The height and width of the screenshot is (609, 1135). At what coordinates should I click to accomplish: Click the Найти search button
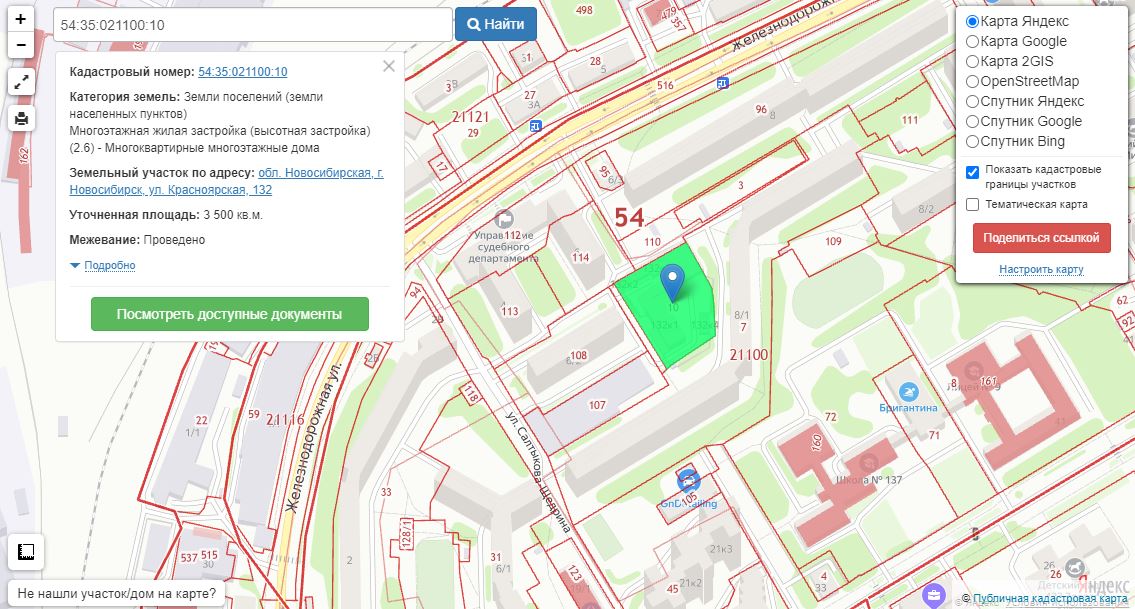pos(496,25)
